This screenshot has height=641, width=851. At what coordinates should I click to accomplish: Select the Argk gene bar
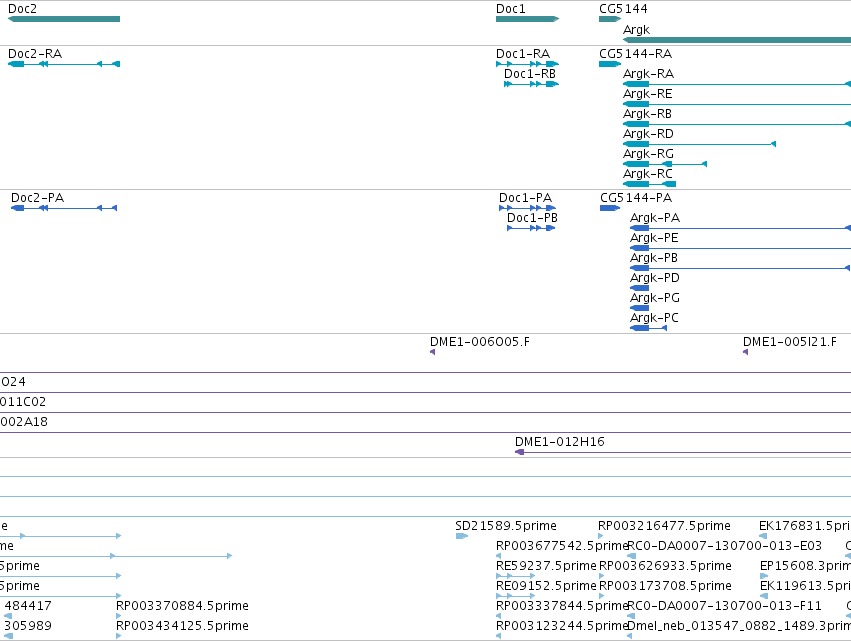pos(737,40)
